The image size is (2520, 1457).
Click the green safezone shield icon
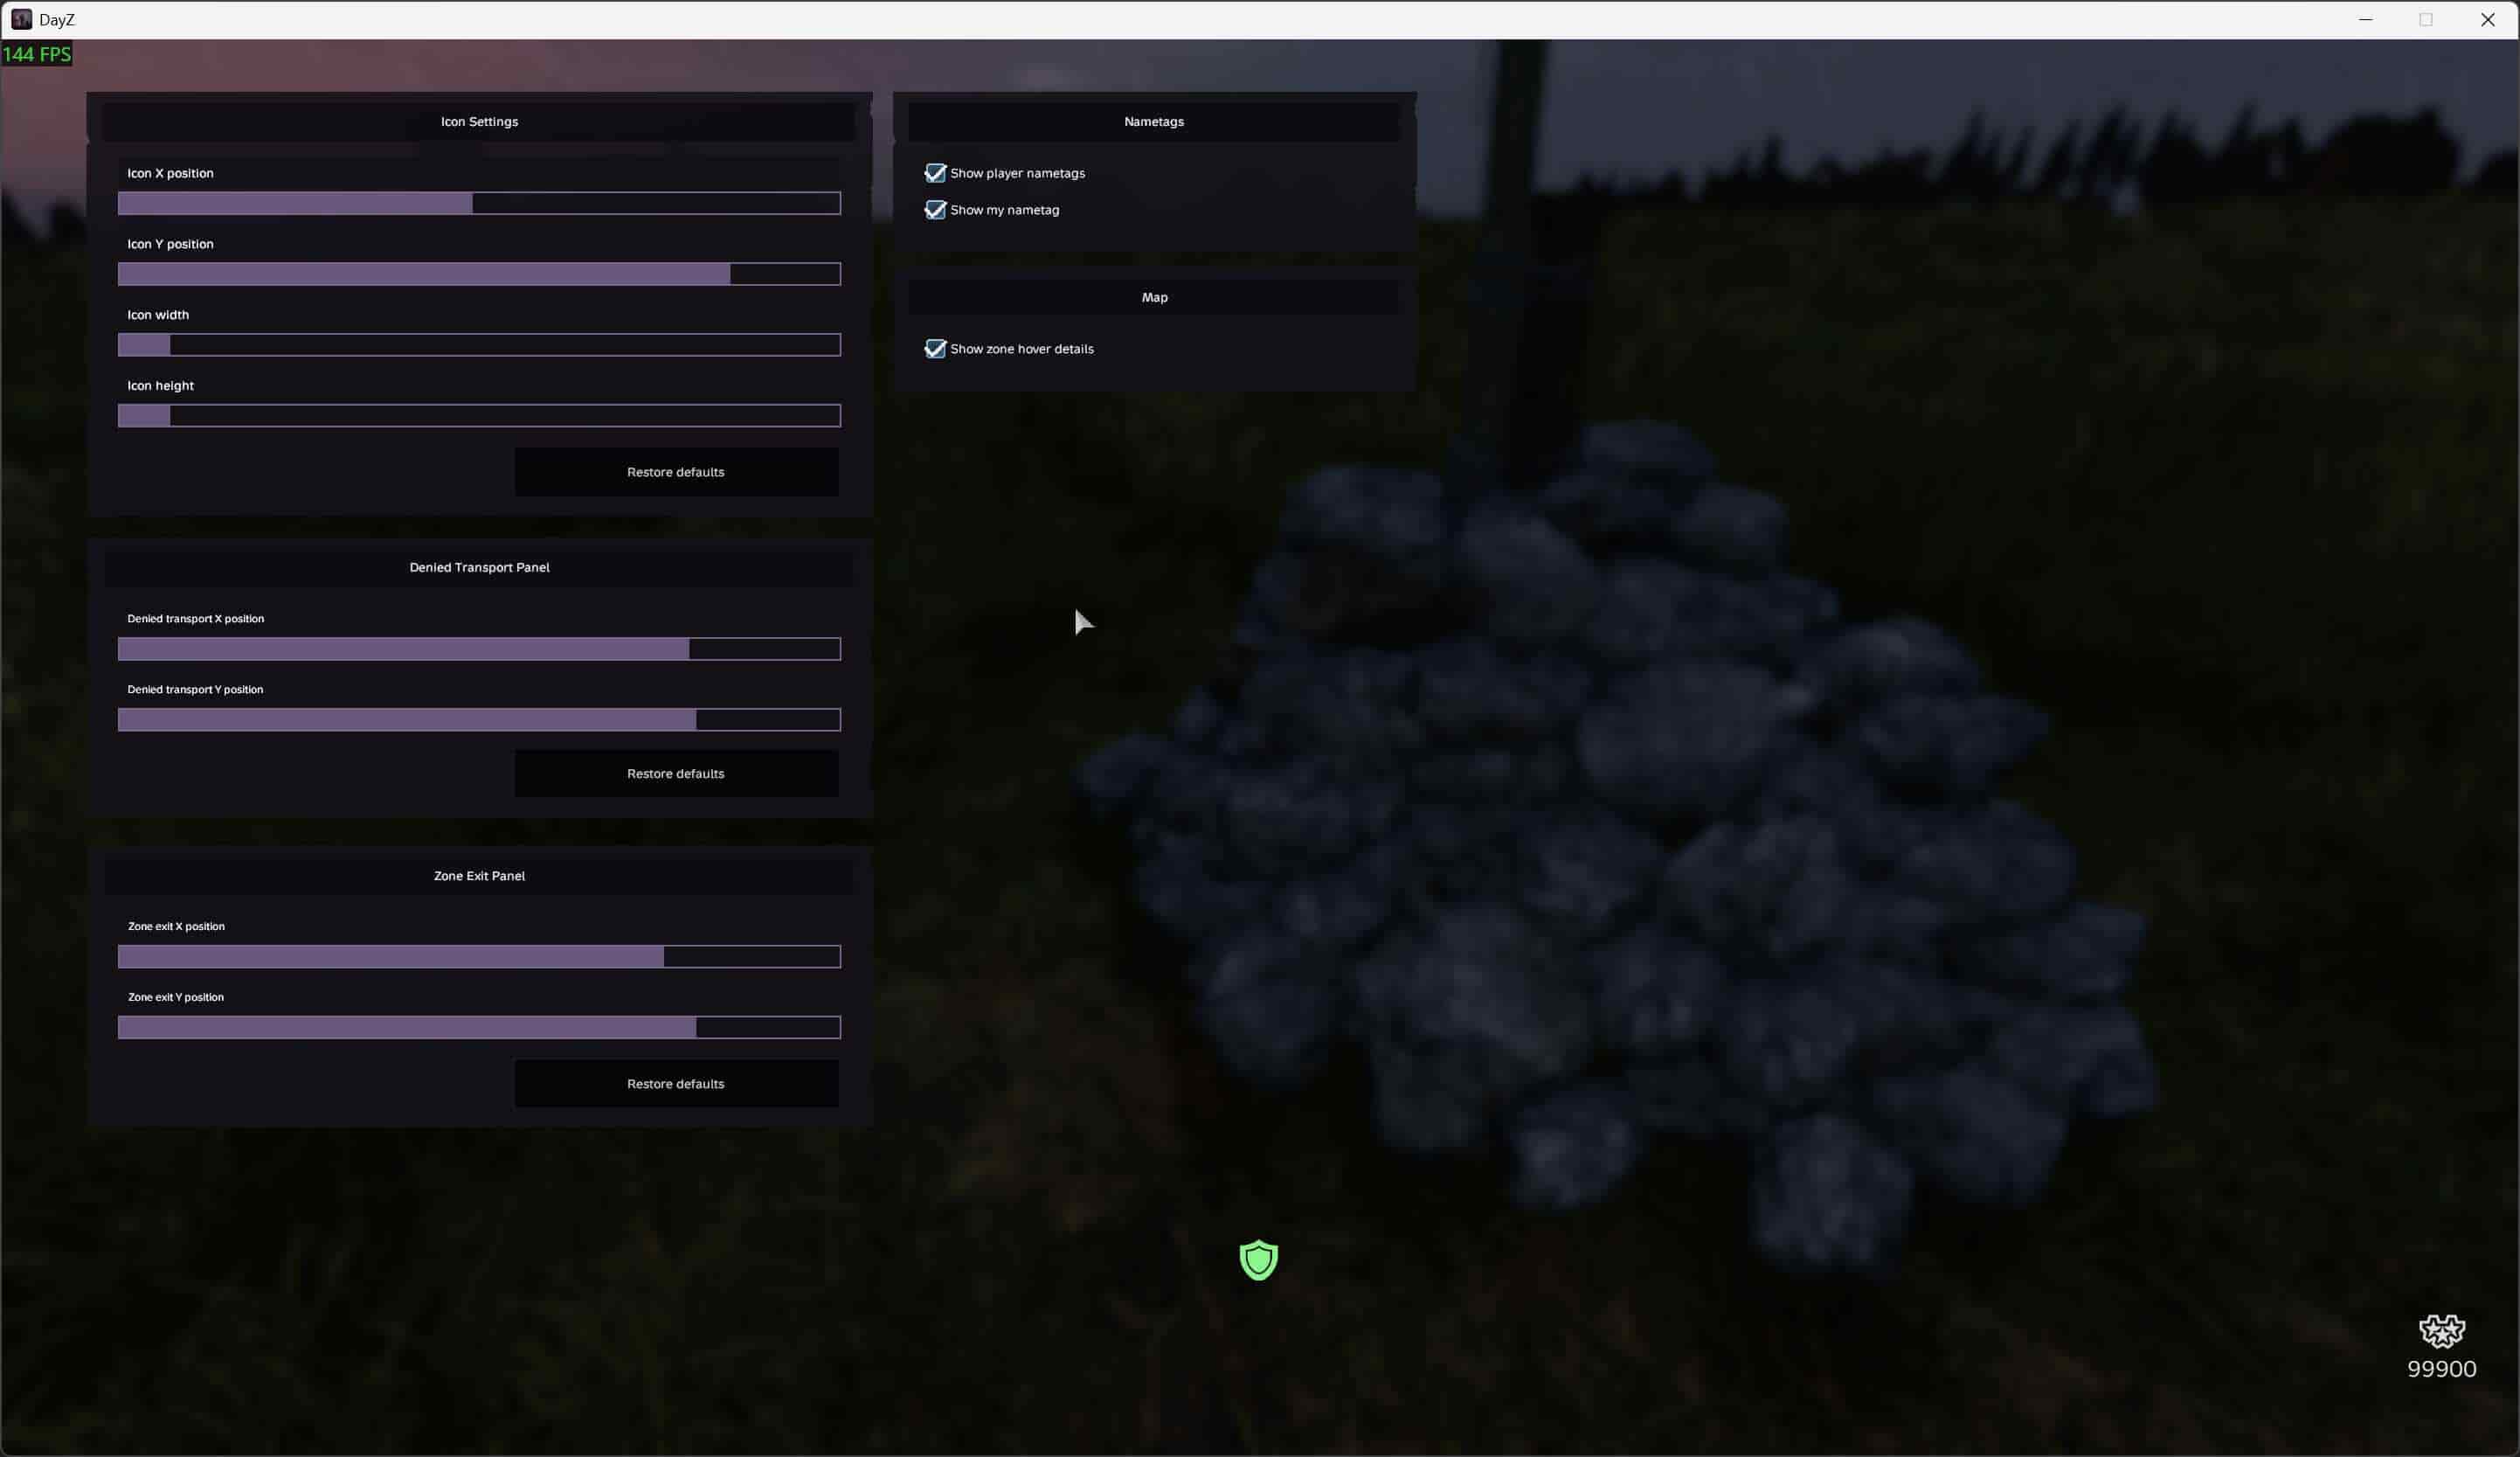pyautogui.click(x=1258, y=1259)
